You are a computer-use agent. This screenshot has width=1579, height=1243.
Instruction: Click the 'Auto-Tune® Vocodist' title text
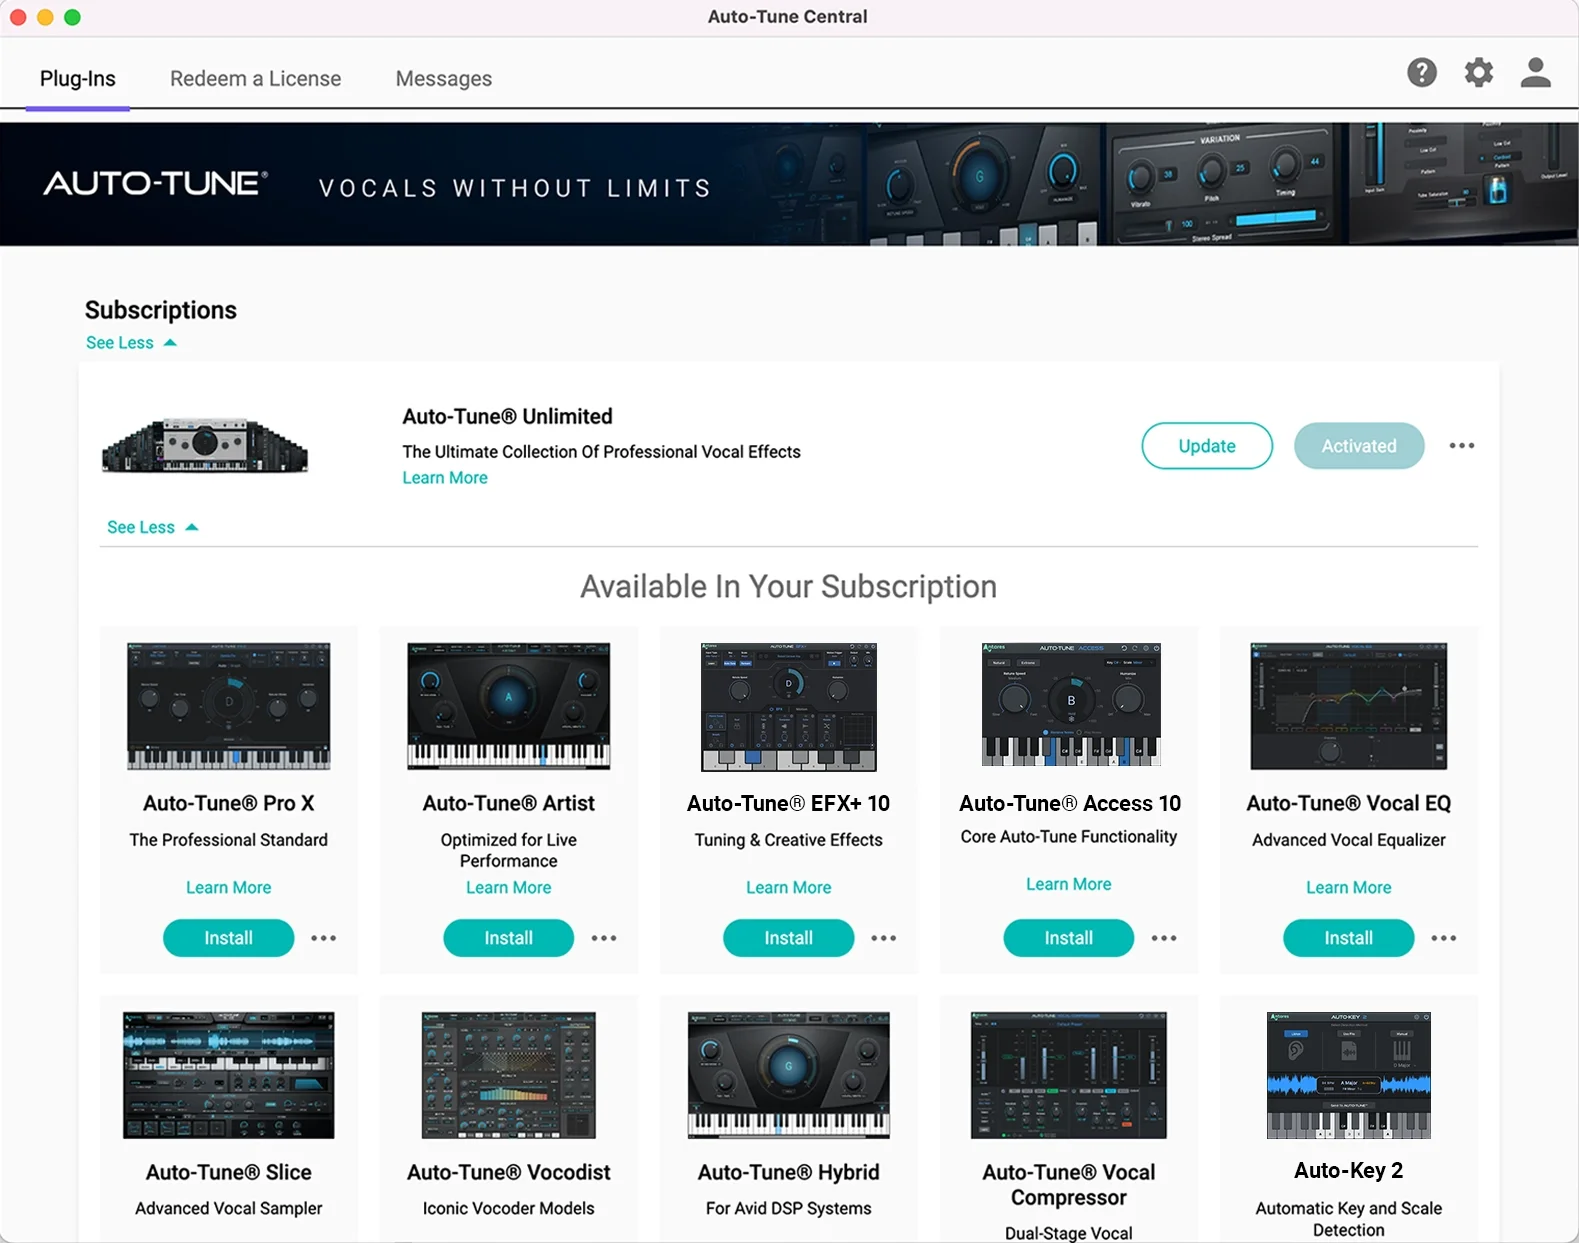(x=508, y=1172)
